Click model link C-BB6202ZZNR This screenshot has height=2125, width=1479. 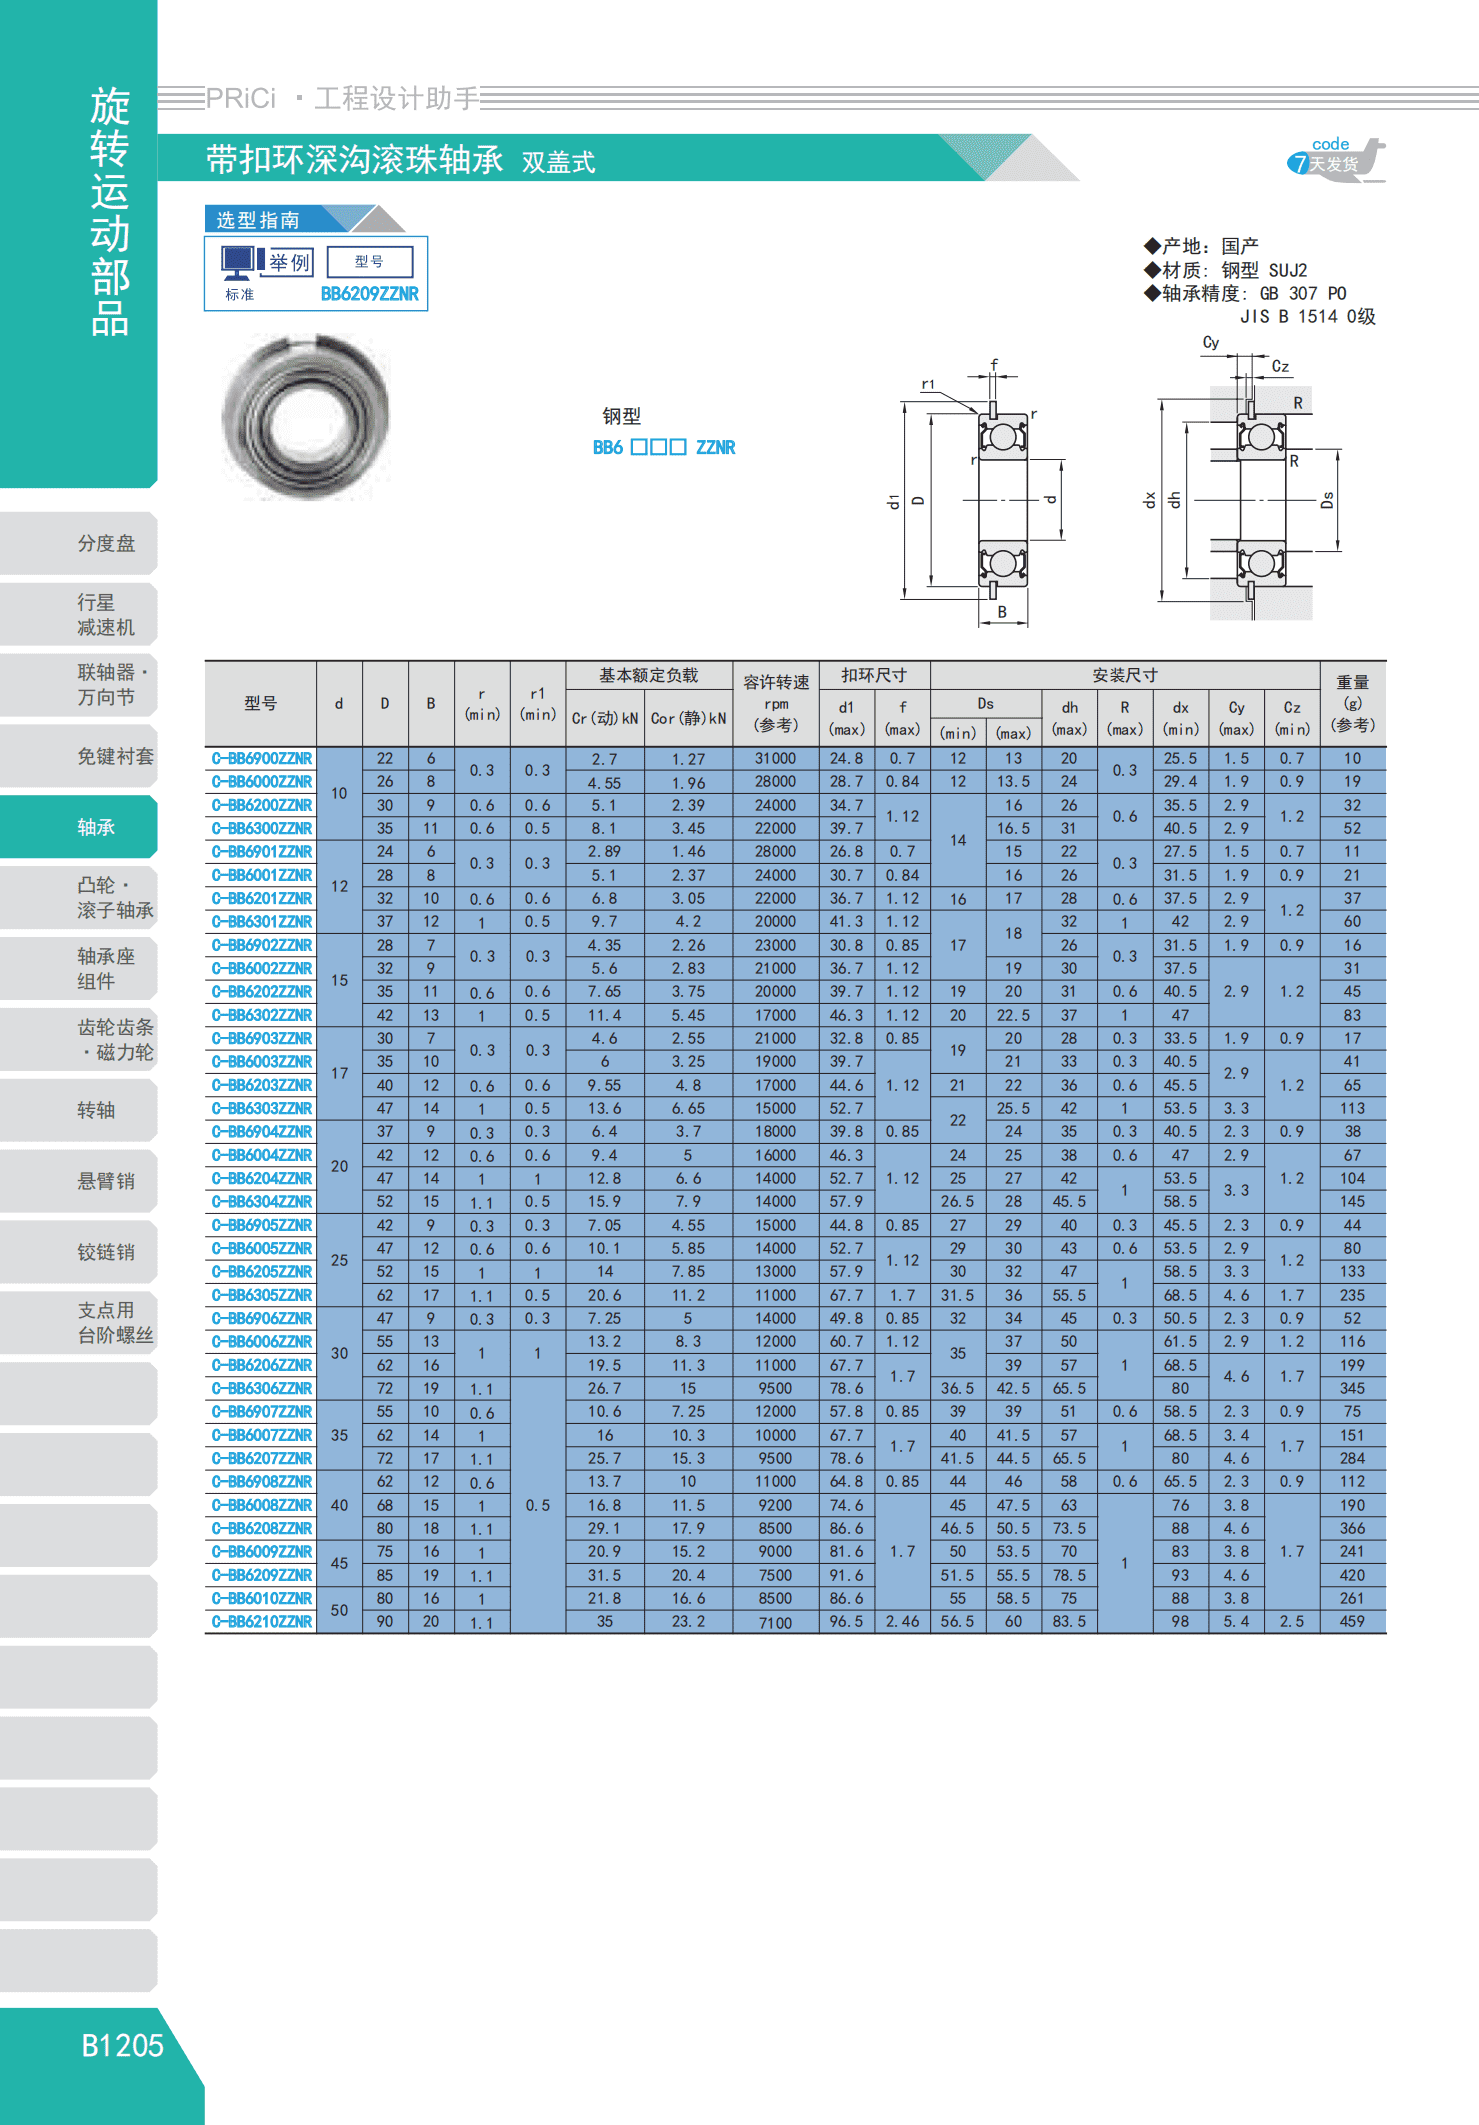(262, 992)
